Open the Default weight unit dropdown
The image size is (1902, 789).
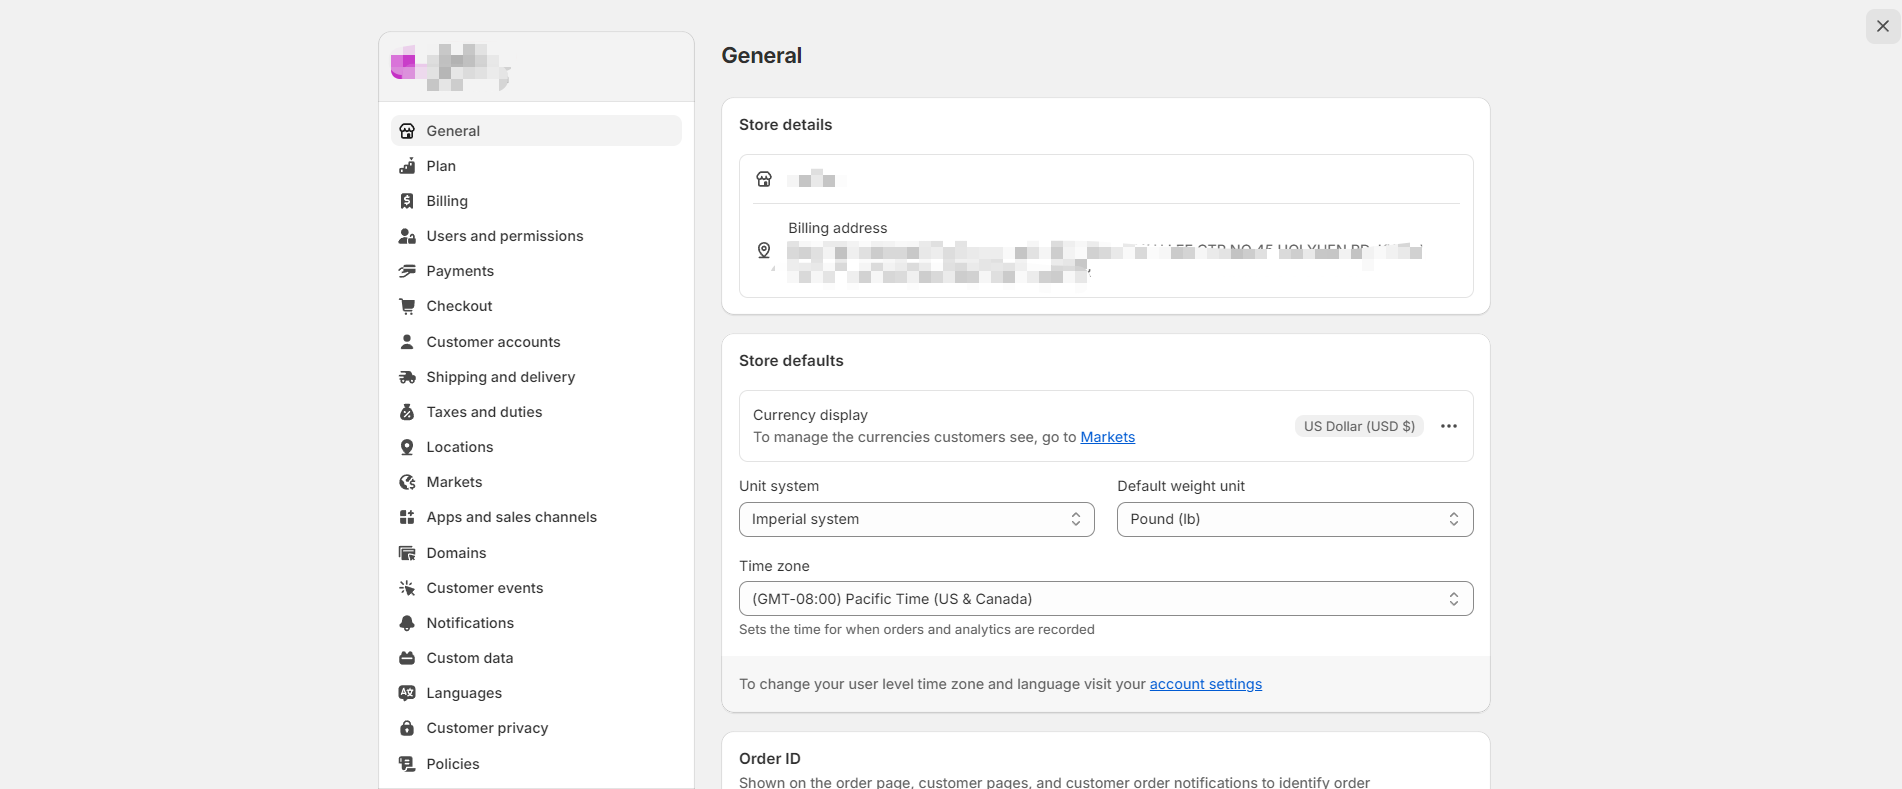click(1295, 519)
